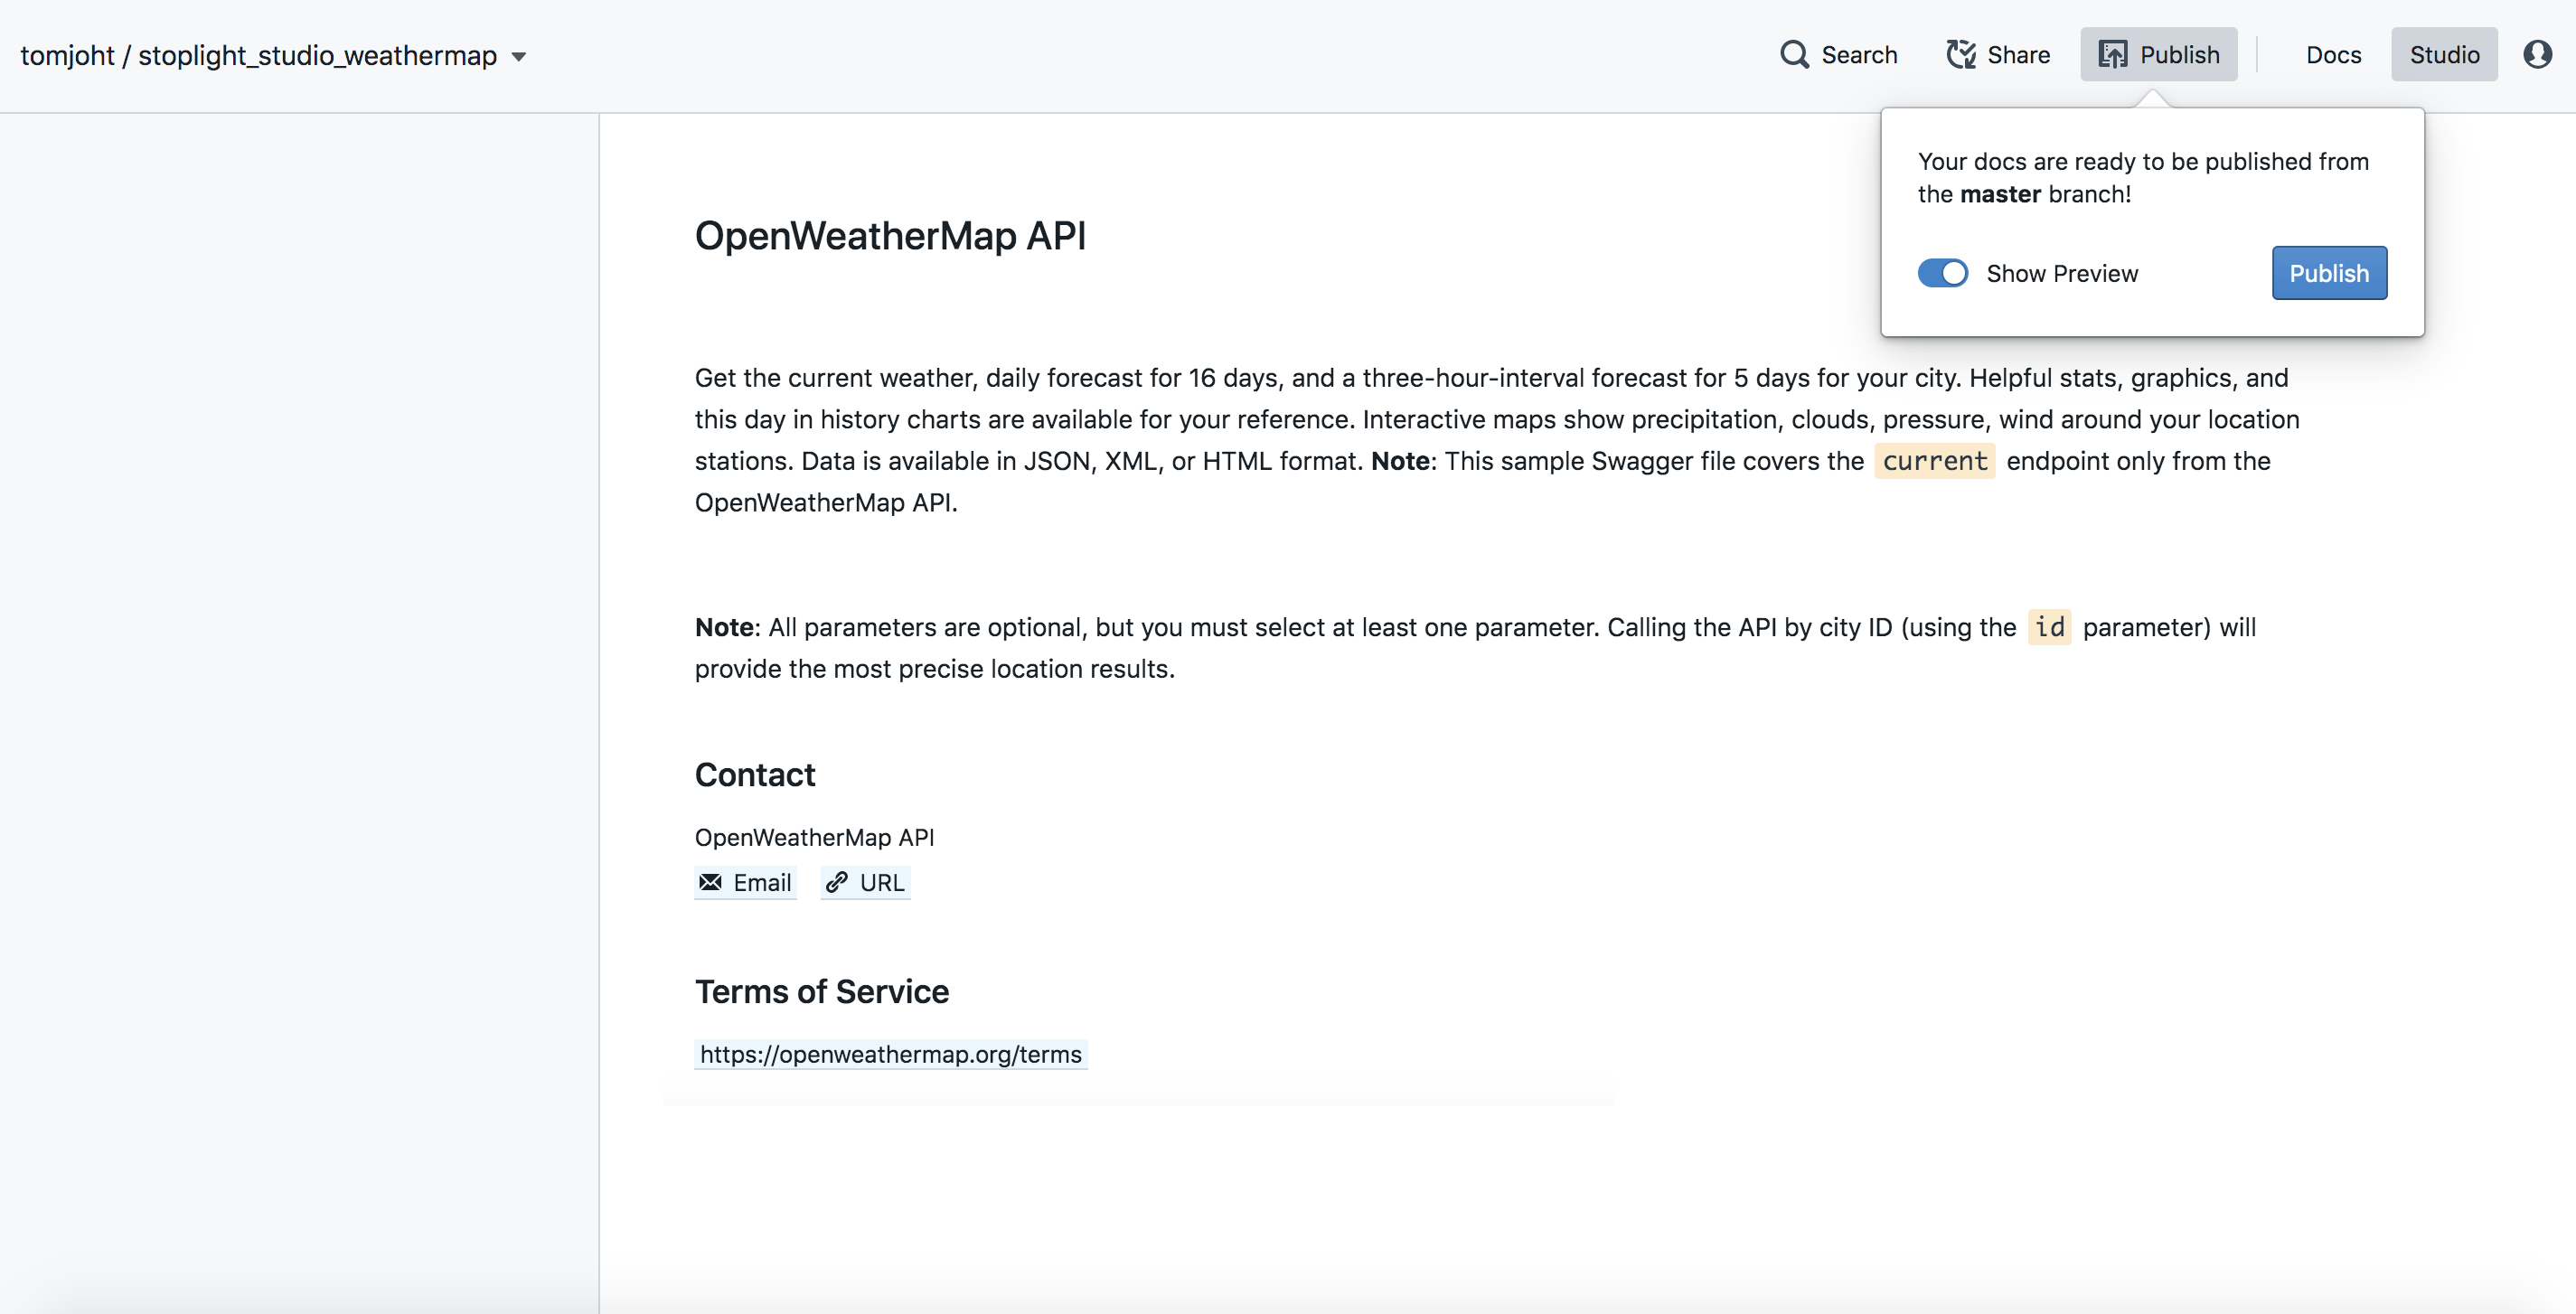Switch to the Studio tab
2576x1314 pixels.
coord(2444,54)
